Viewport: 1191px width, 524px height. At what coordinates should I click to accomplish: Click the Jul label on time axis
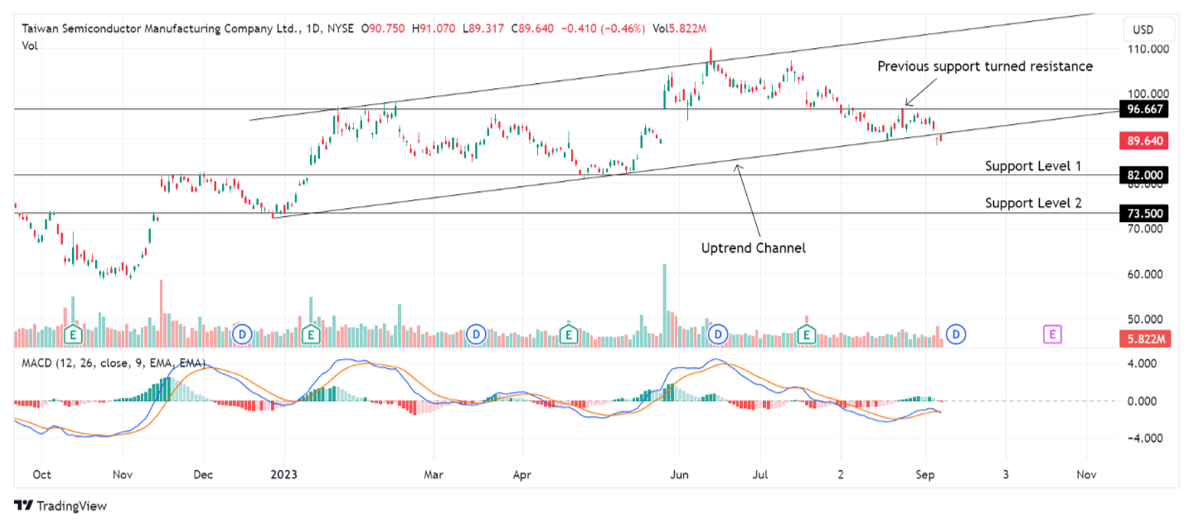[x=760, y=474]
